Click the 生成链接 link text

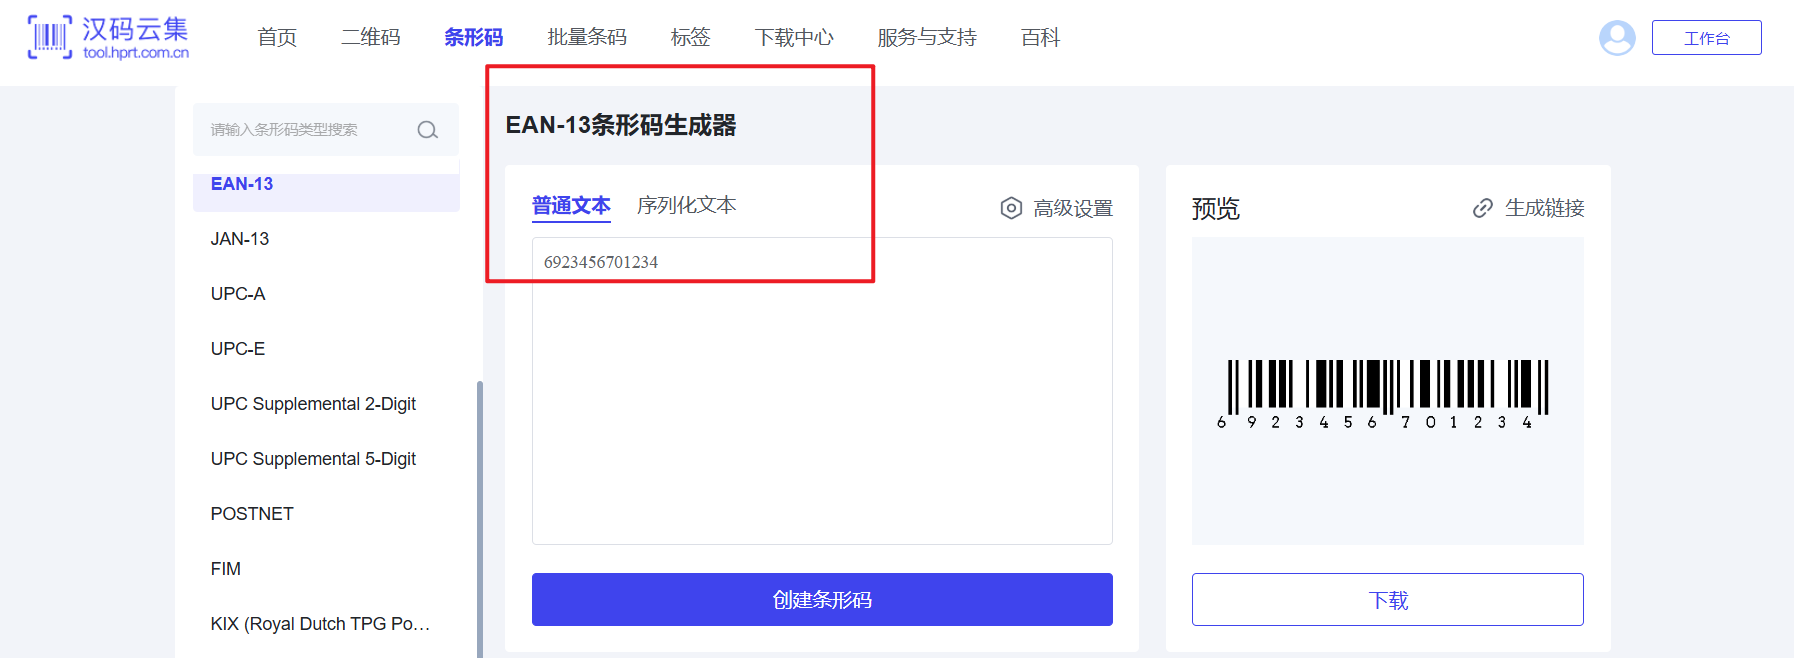(x=1545, y=208)
